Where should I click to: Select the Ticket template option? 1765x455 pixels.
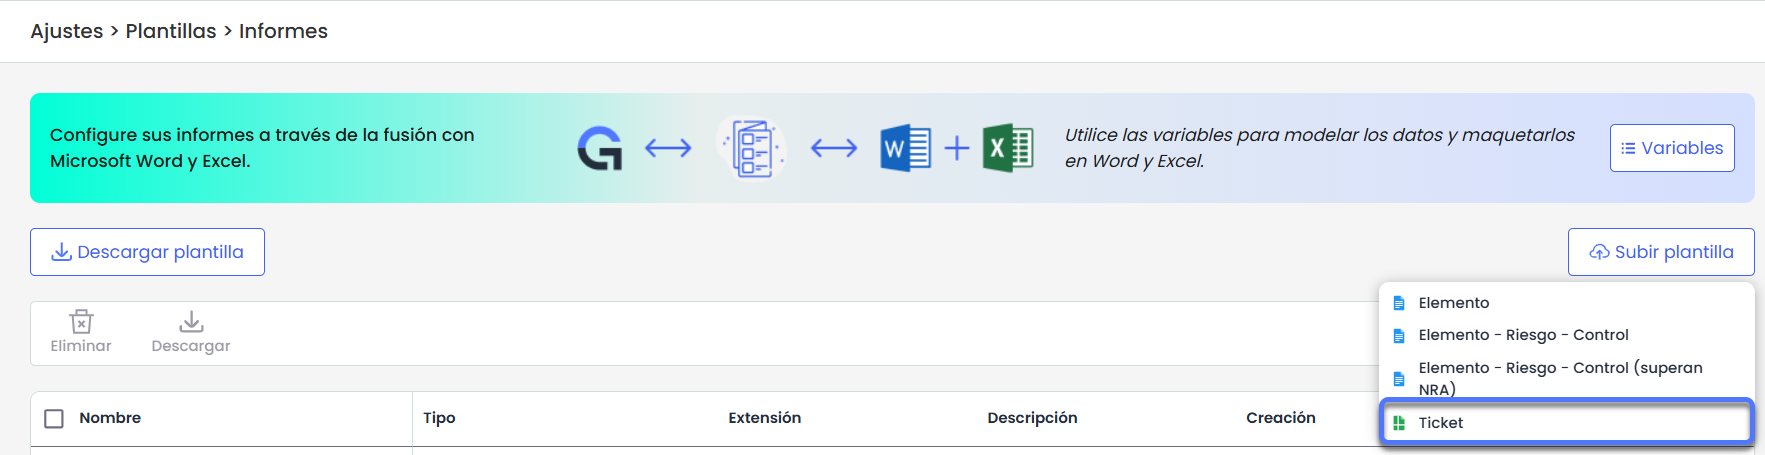coord(1440,423)
